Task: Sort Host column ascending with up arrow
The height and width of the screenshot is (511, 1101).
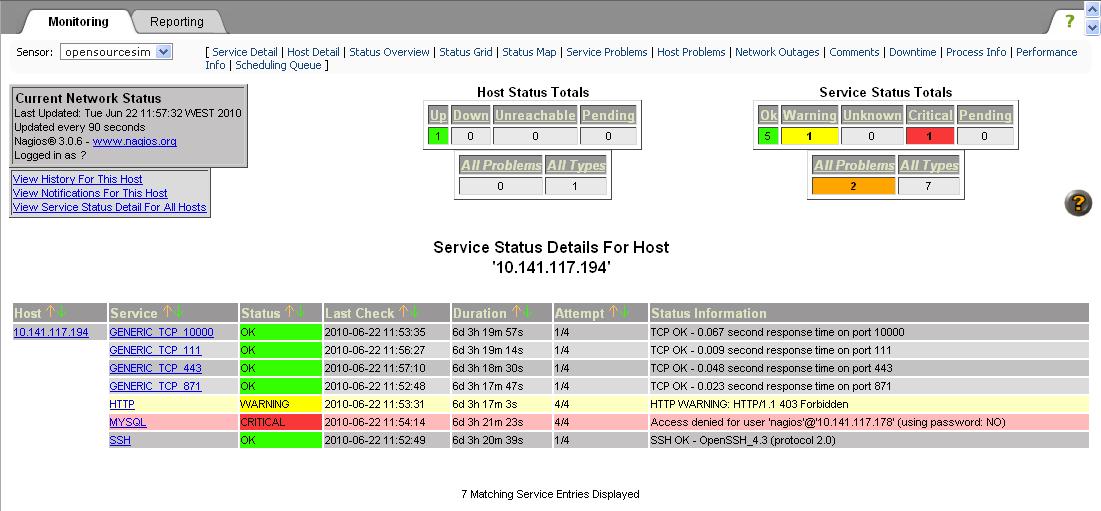Action: coord(50,313)
